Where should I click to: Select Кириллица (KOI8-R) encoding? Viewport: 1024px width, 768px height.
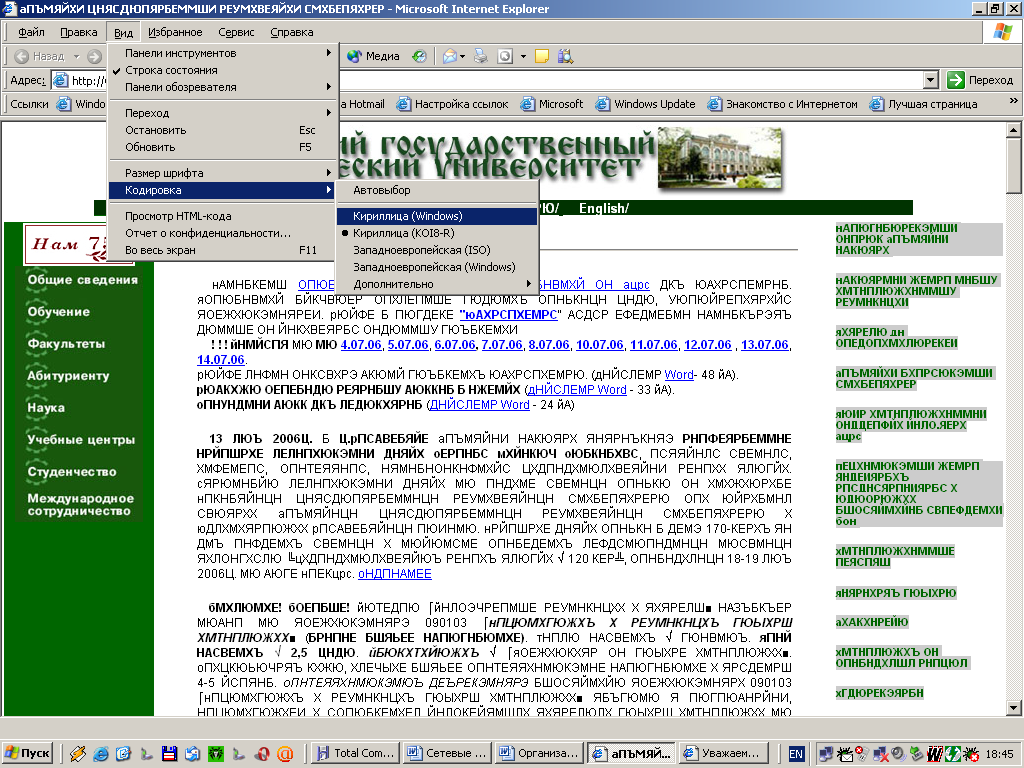tap(436, 233)
